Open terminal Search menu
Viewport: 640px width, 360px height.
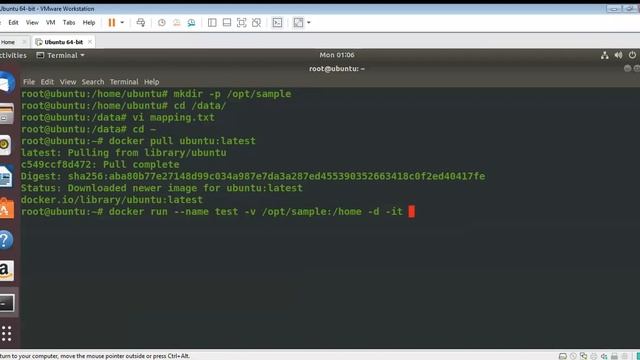pyautogui.click(x=93, y=82)
